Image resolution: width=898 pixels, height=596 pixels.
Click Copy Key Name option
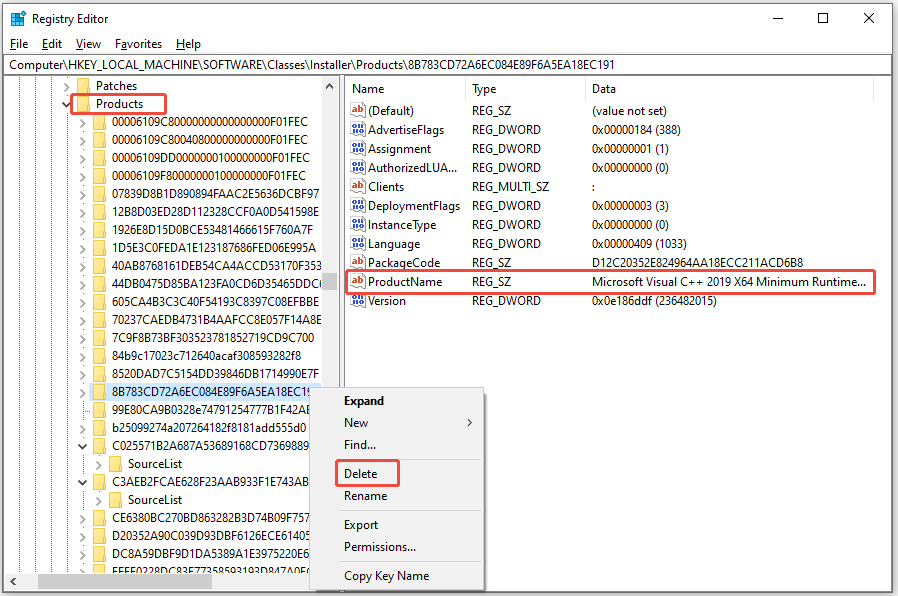[386, 576]
